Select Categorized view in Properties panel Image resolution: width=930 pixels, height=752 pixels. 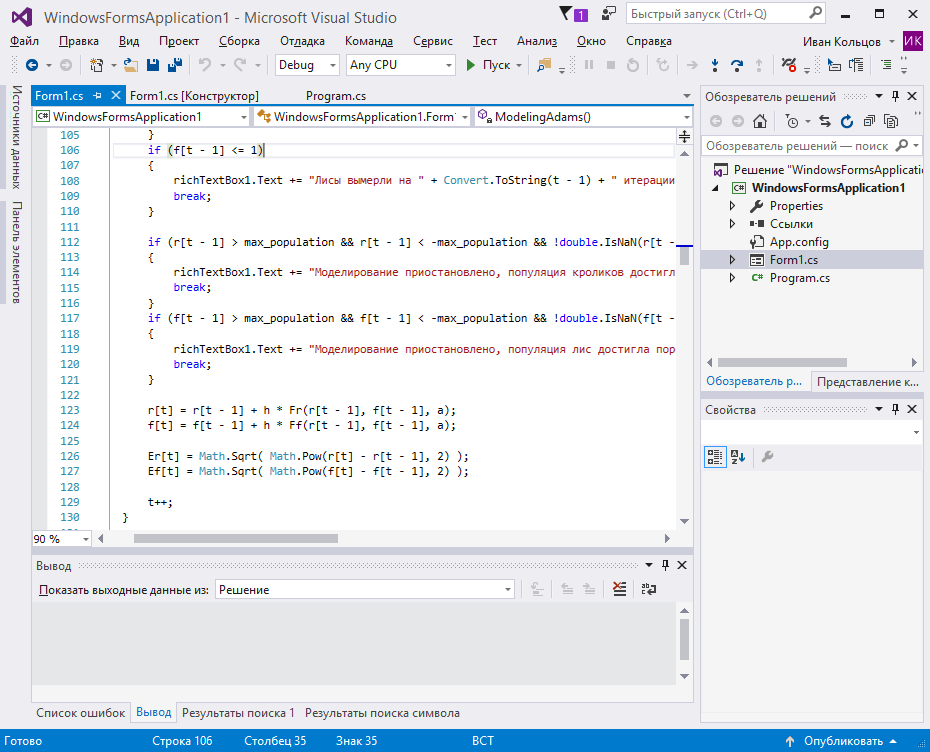tap(715, 457)
